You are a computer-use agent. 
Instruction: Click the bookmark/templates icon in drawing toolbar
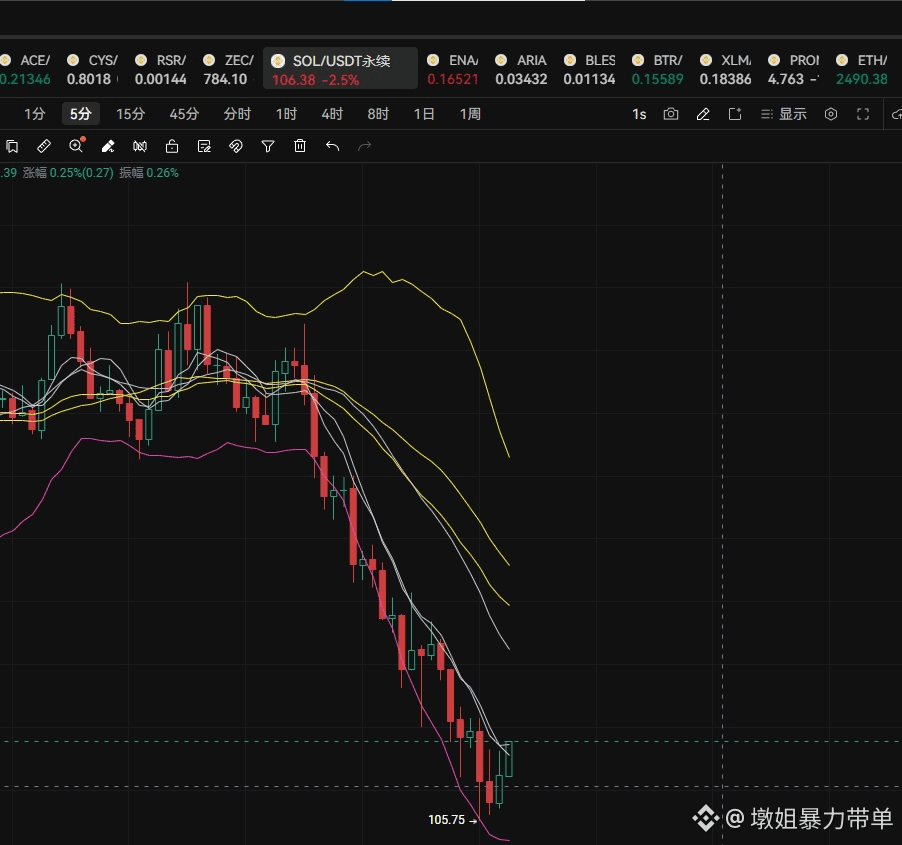[x=12, y=146]
